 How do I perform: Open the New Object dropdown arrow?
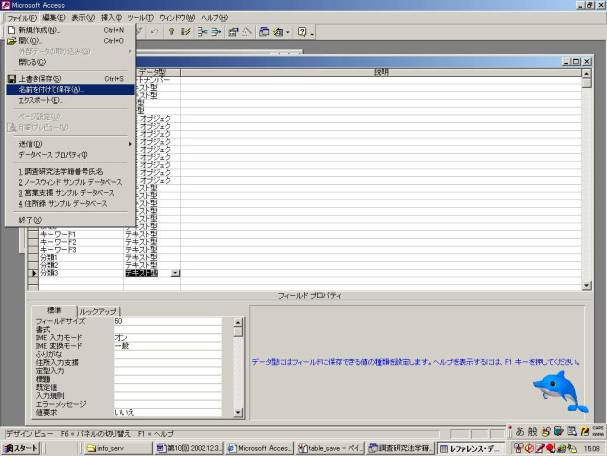288,32
